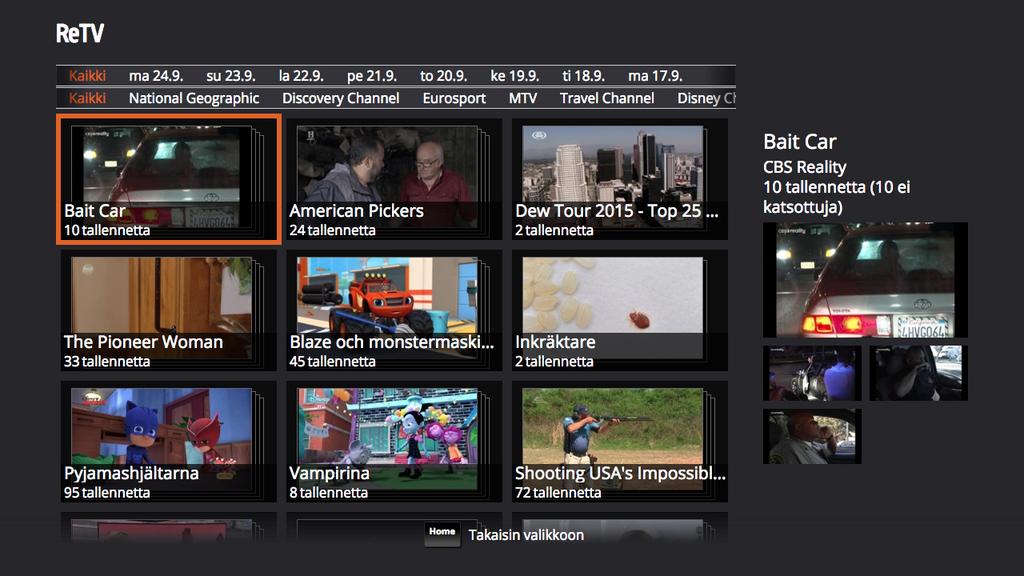Click '24 tallennetta' under American Pickers
This screenshot has width=1024, height=576.
coord(332,230)
